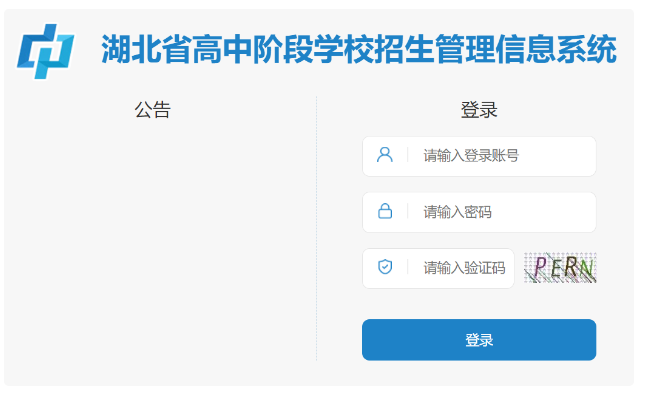The image size is (653, 407).
Task: Click the letter P in the captcha
Action: (x=540, y=267)
